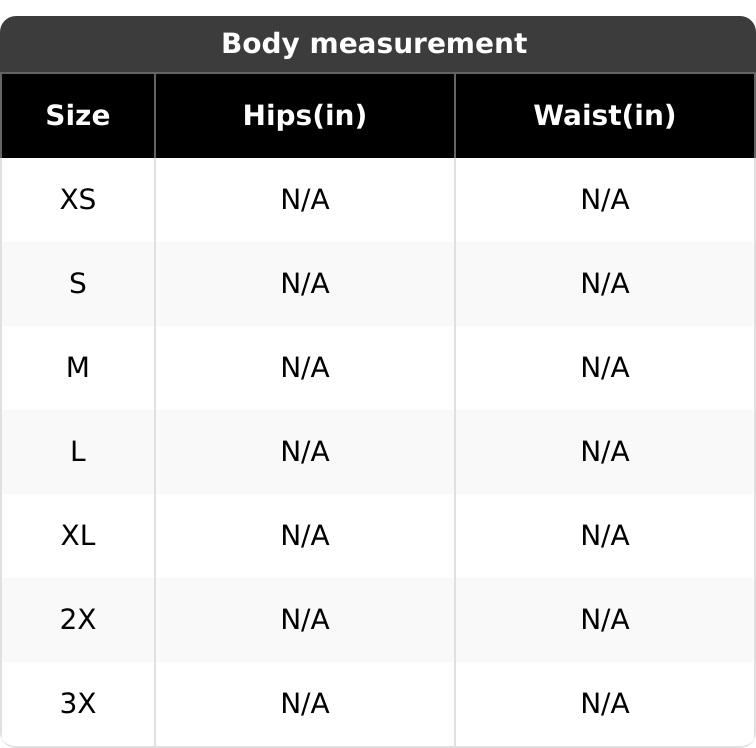
Task: Click the Body measurement table title
Action: [x=374, y=44]
